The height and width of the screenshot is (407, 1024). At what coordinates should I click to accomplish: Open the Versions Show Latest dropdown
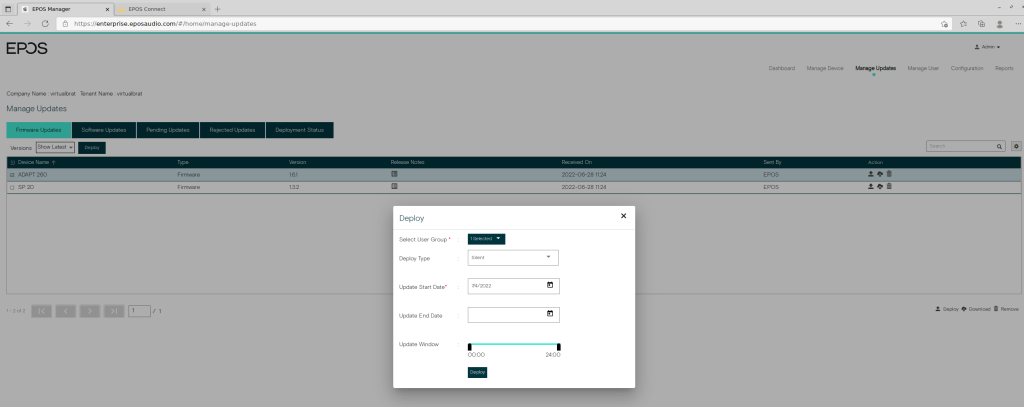pos(56,147)
